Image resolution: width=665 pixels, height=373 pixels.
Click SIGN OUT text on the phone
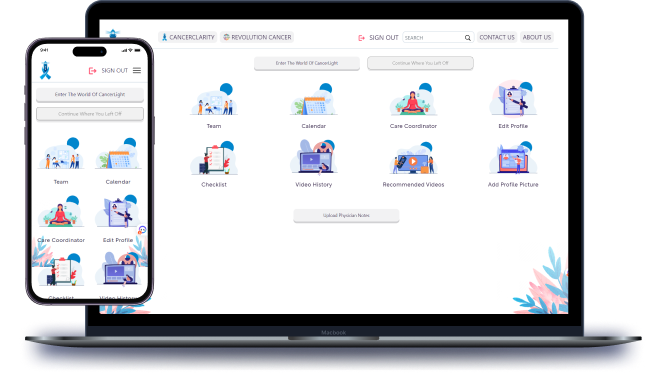click(x=115, y=70)
